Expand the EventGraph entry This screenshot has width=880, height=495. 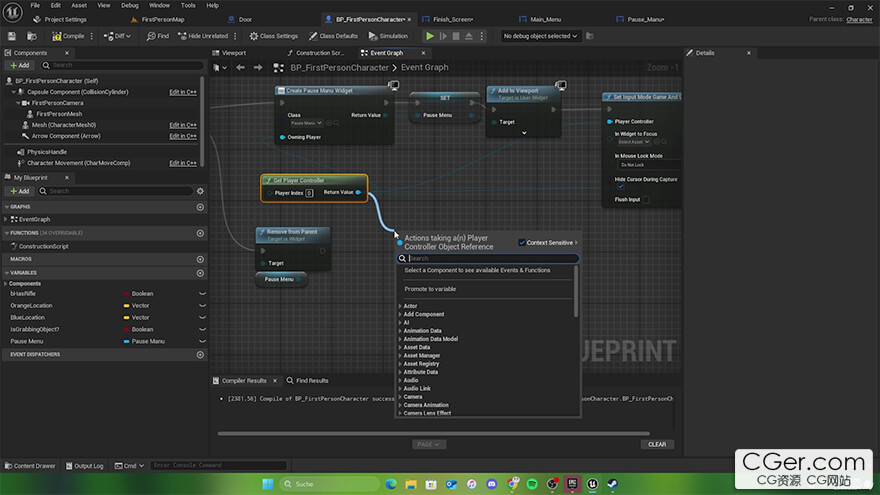[x=6, y=219]
